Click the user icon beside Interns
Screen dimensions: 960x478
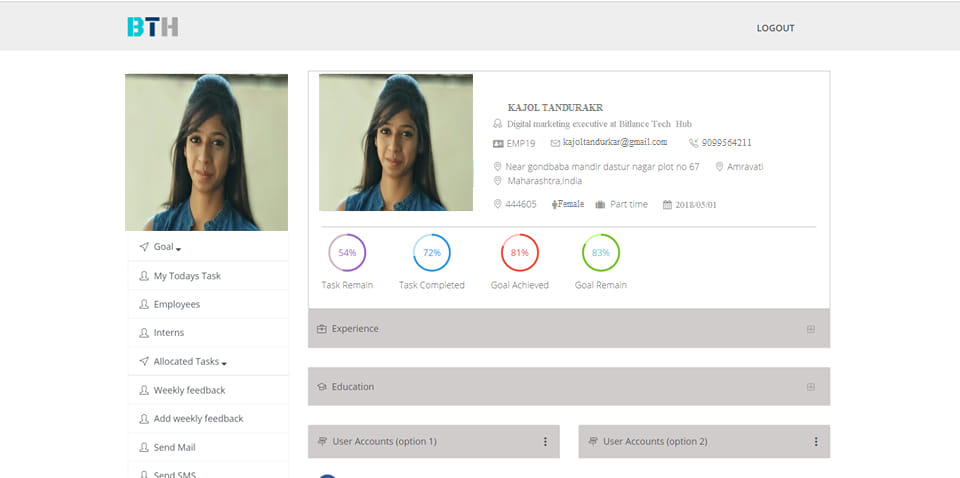coord(144,333)
